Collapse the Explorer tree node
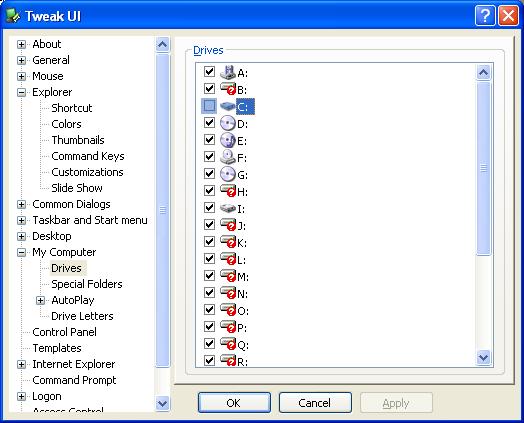Viewport: 524px width, 423px height. tap(21, 93)
